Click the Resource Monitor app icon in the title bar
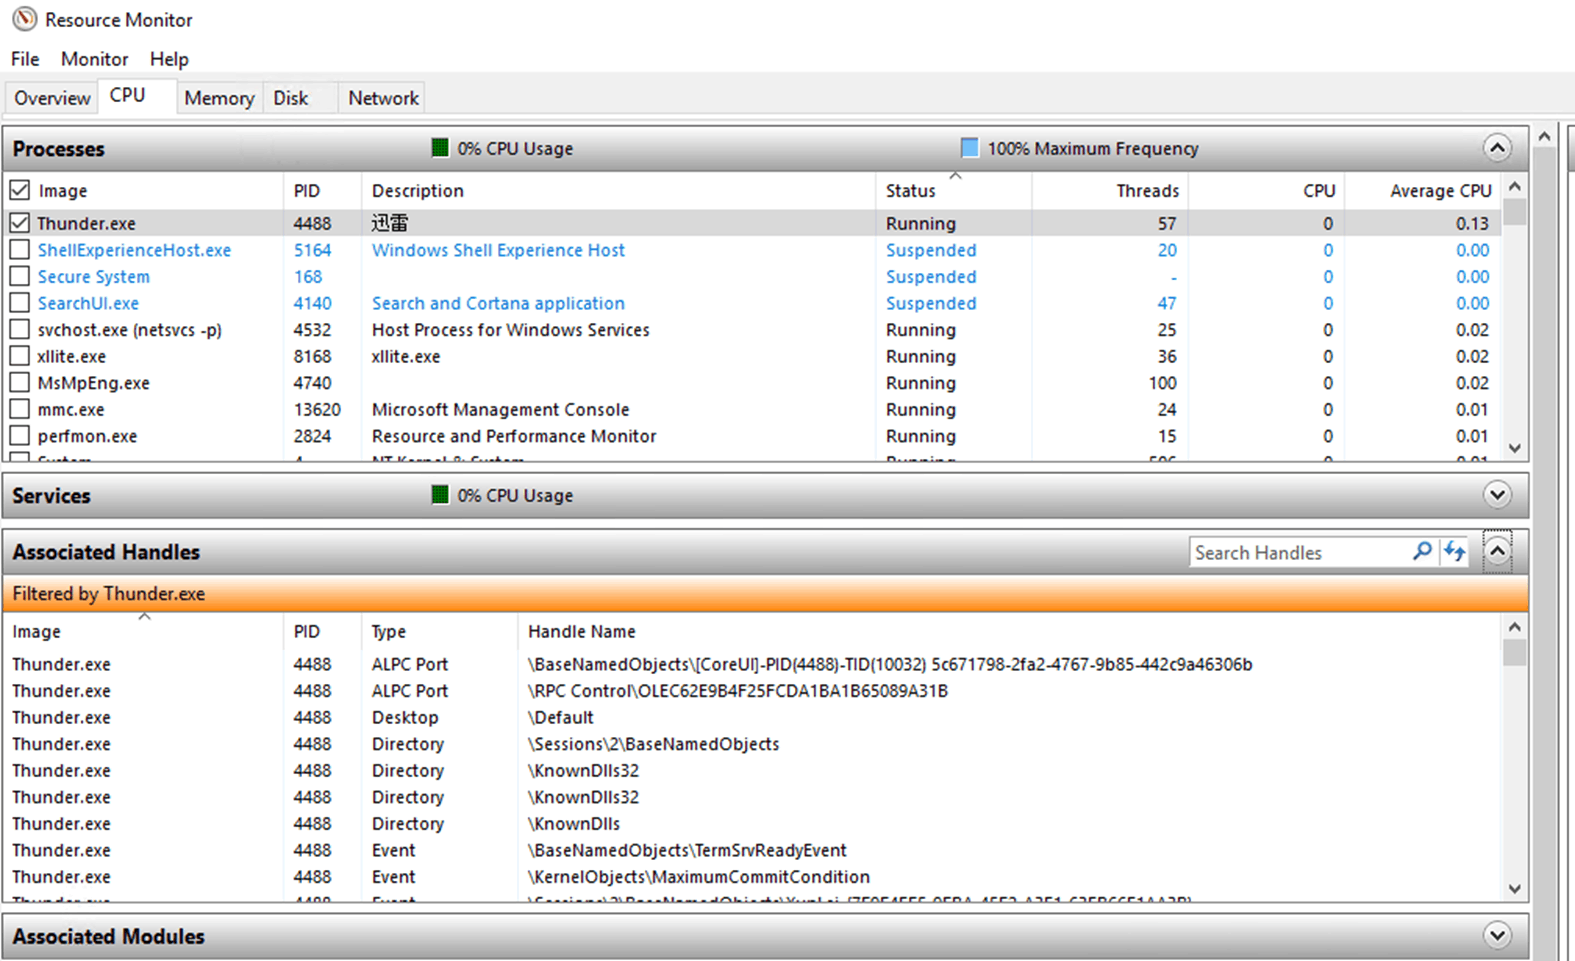 click(24, 19)
